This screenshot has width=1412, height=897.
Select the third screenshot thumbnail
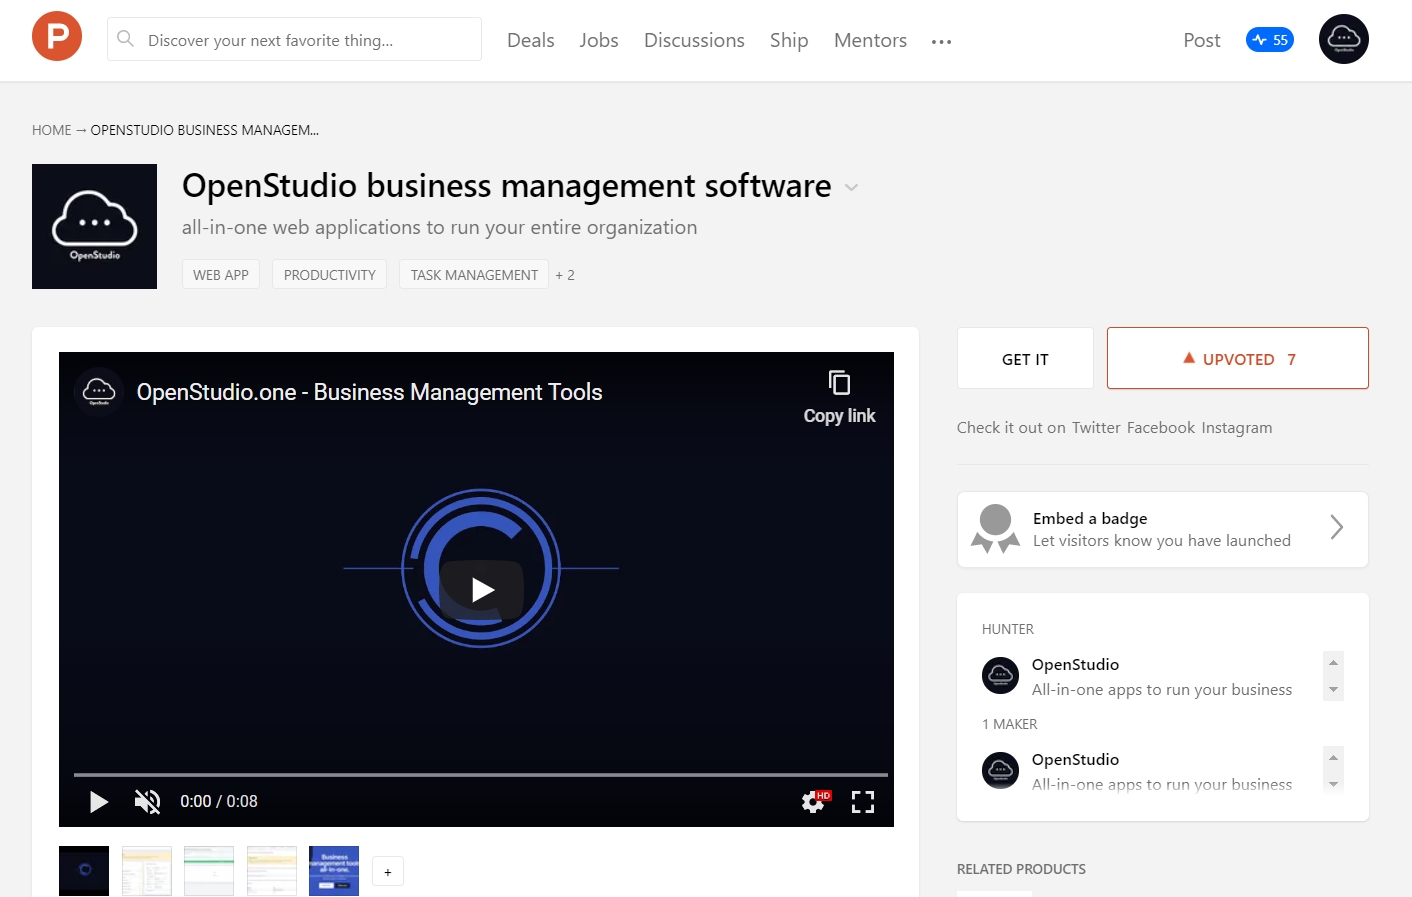209,871
